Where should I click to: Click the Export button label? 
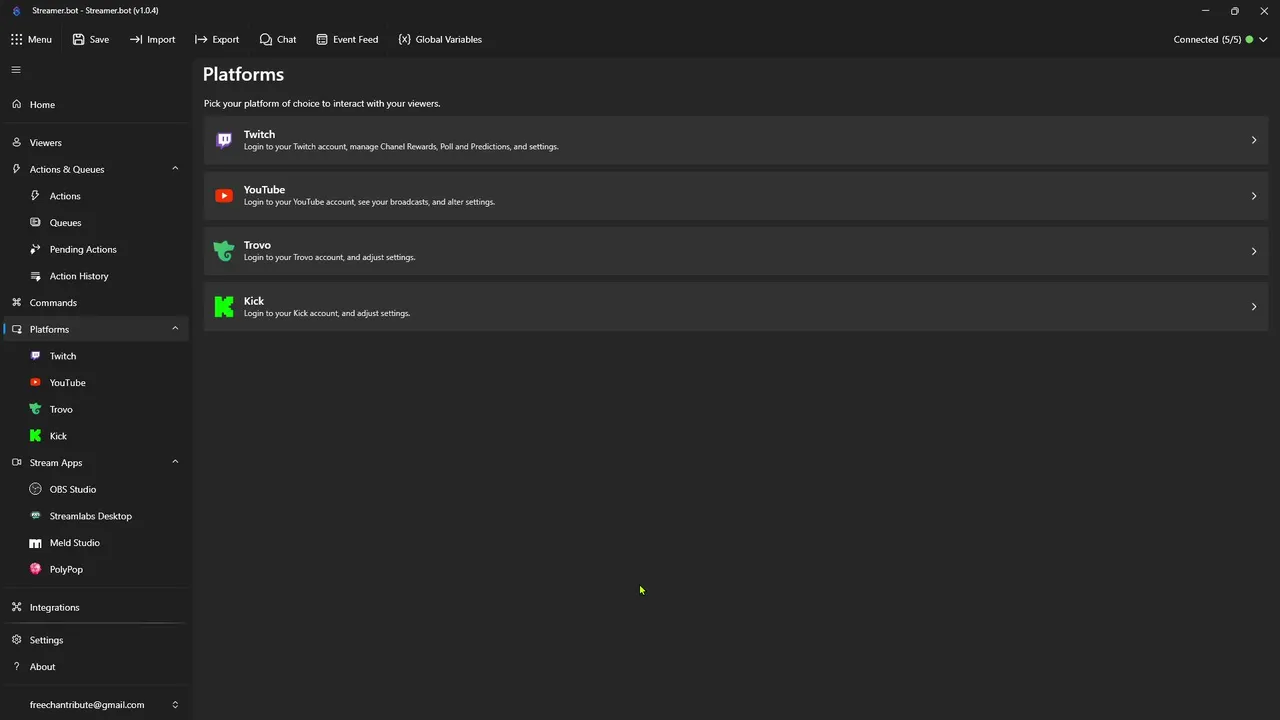pyautogui.click(x=226, y=40)
